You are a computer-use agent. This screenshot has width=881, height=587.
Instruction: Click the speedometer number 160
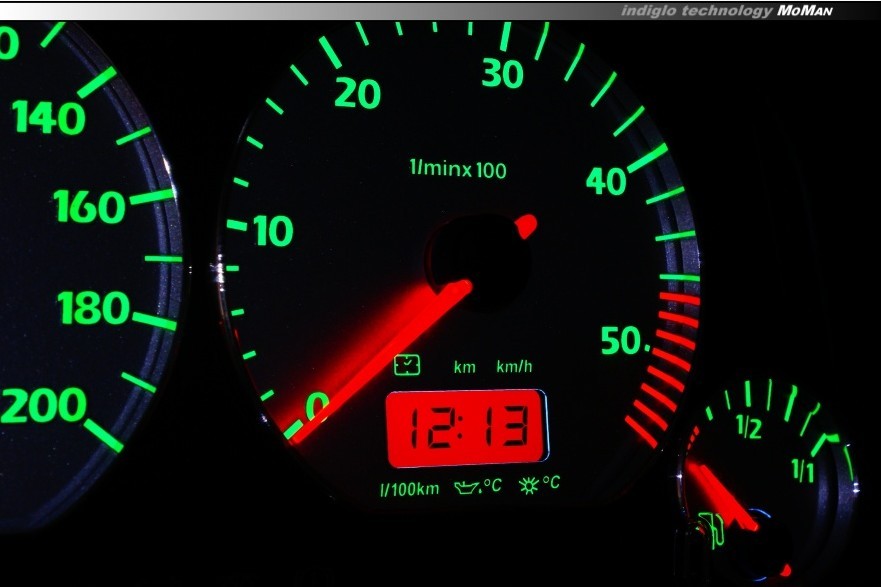[89, 206]
